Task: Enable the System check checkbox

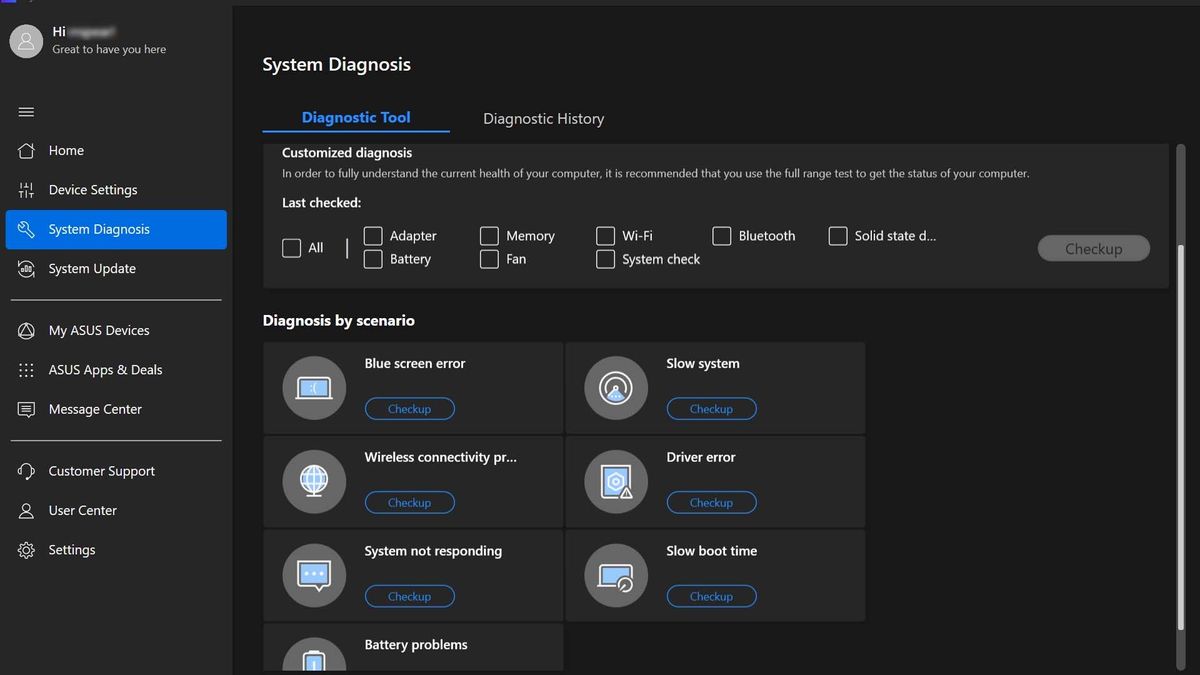Action: (x=605, y=259)
